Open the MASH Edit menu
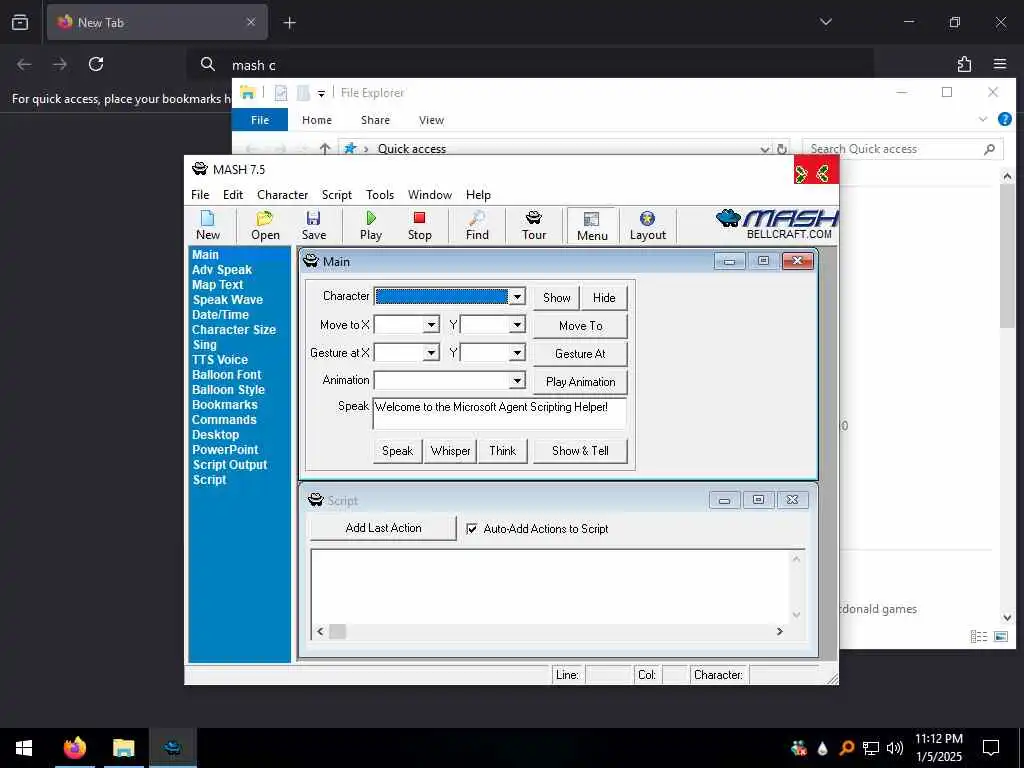Screen dimensions: 1024x768 (232, 195)
